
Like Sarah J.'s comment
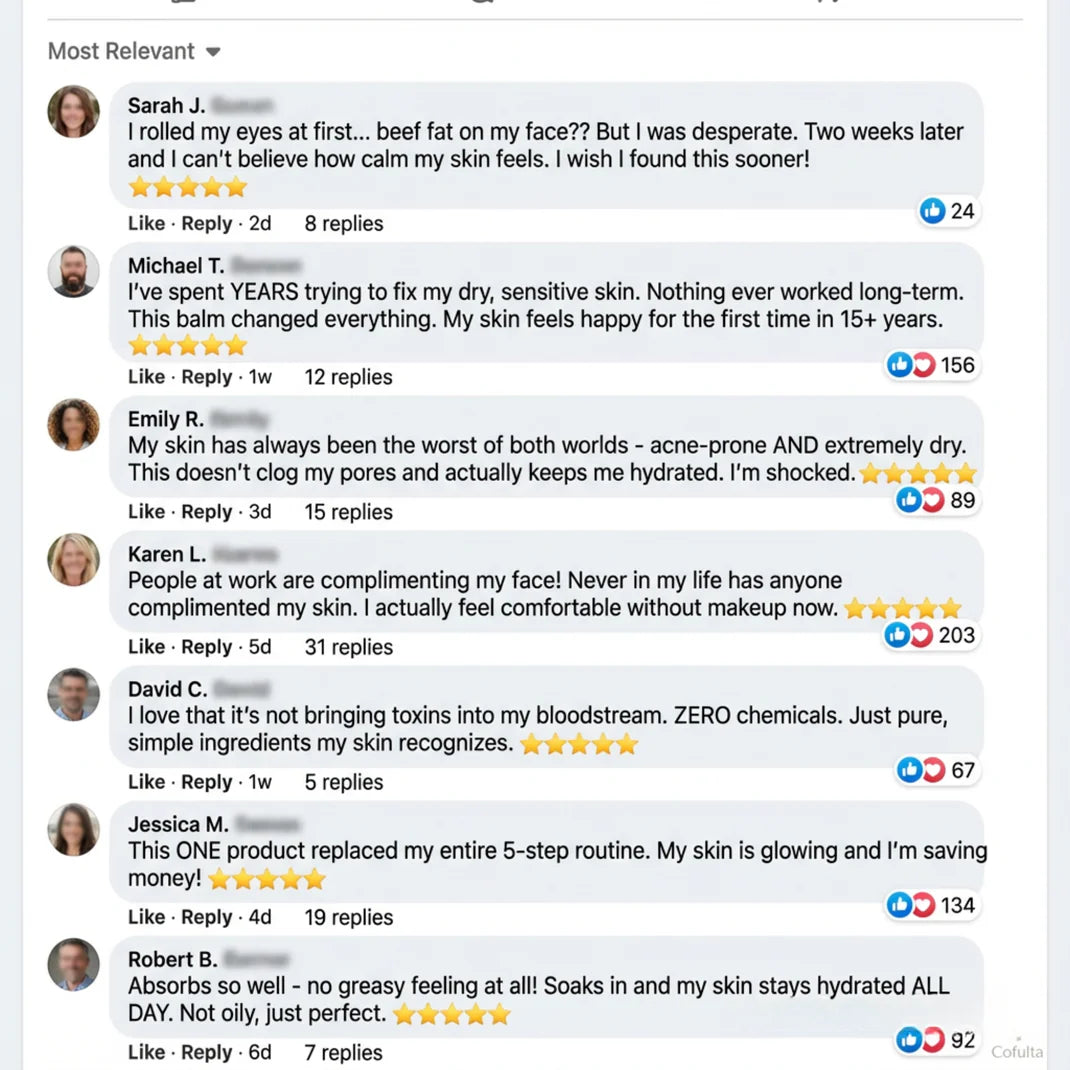146,224
